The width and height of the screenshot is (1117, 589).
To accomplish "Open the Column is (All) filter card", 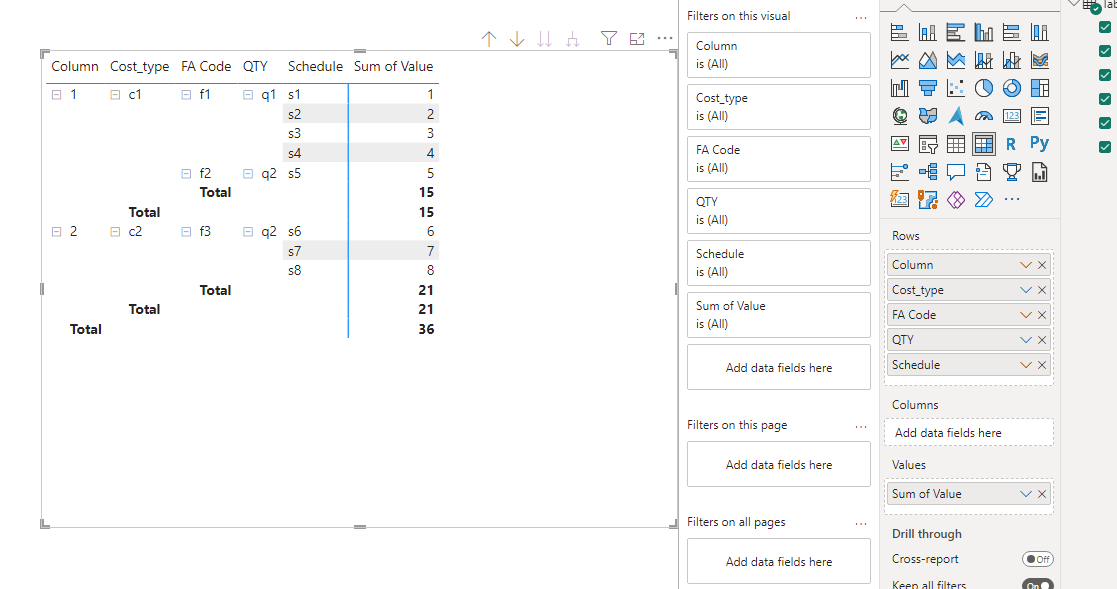I will 779,55.
